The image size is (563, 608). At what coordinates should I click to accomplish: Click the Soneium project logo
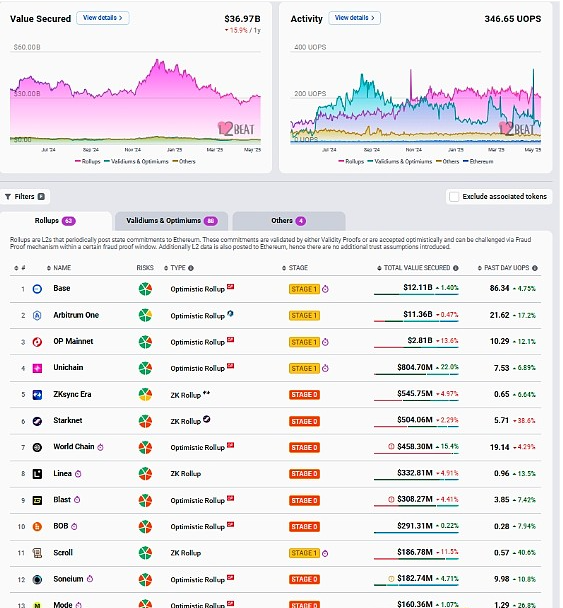pos(37,579)
